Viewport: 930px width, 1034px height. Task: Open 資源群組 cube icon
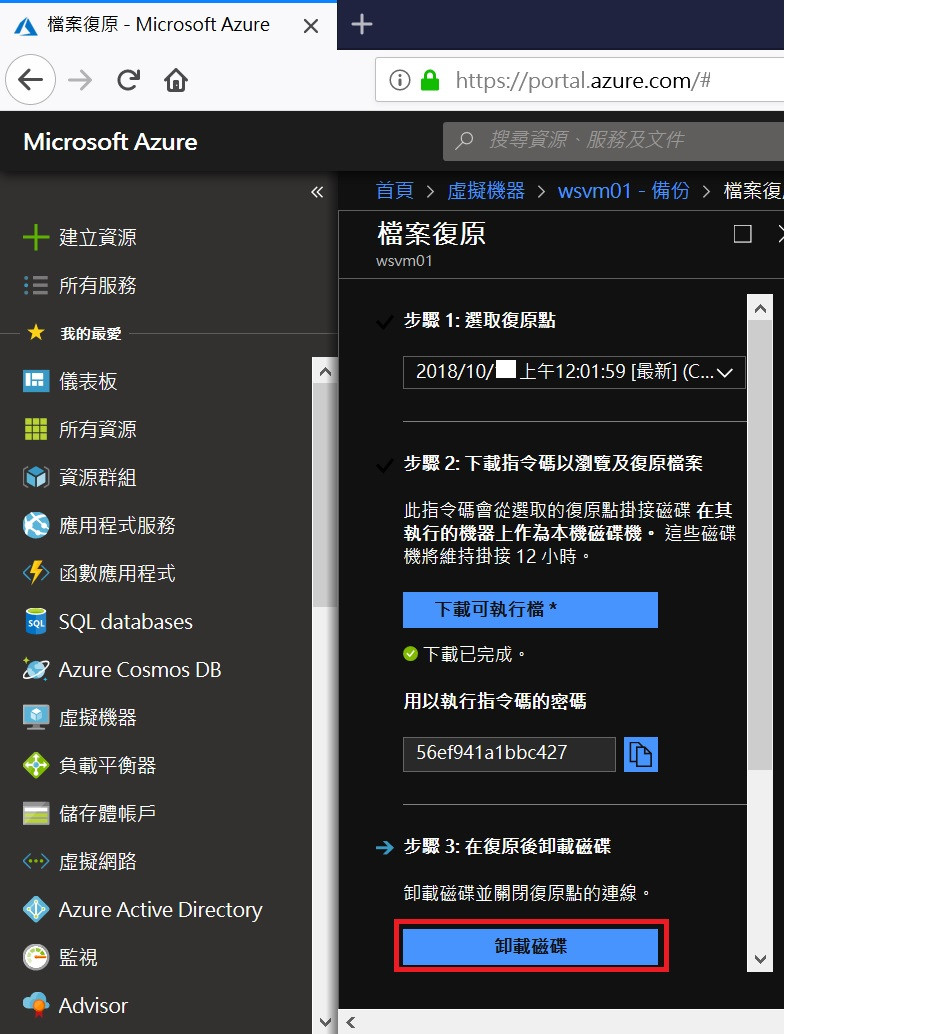click(36, 477)
